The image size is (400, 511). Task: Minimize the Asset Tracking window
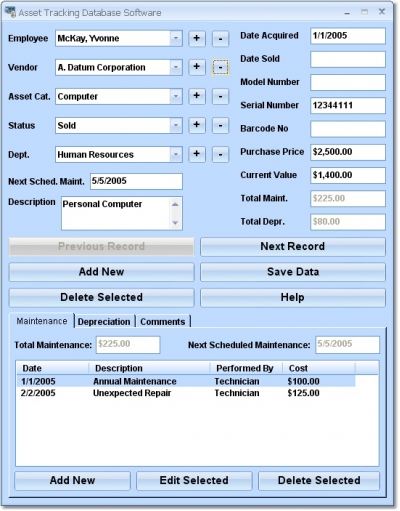pos(347,13)
